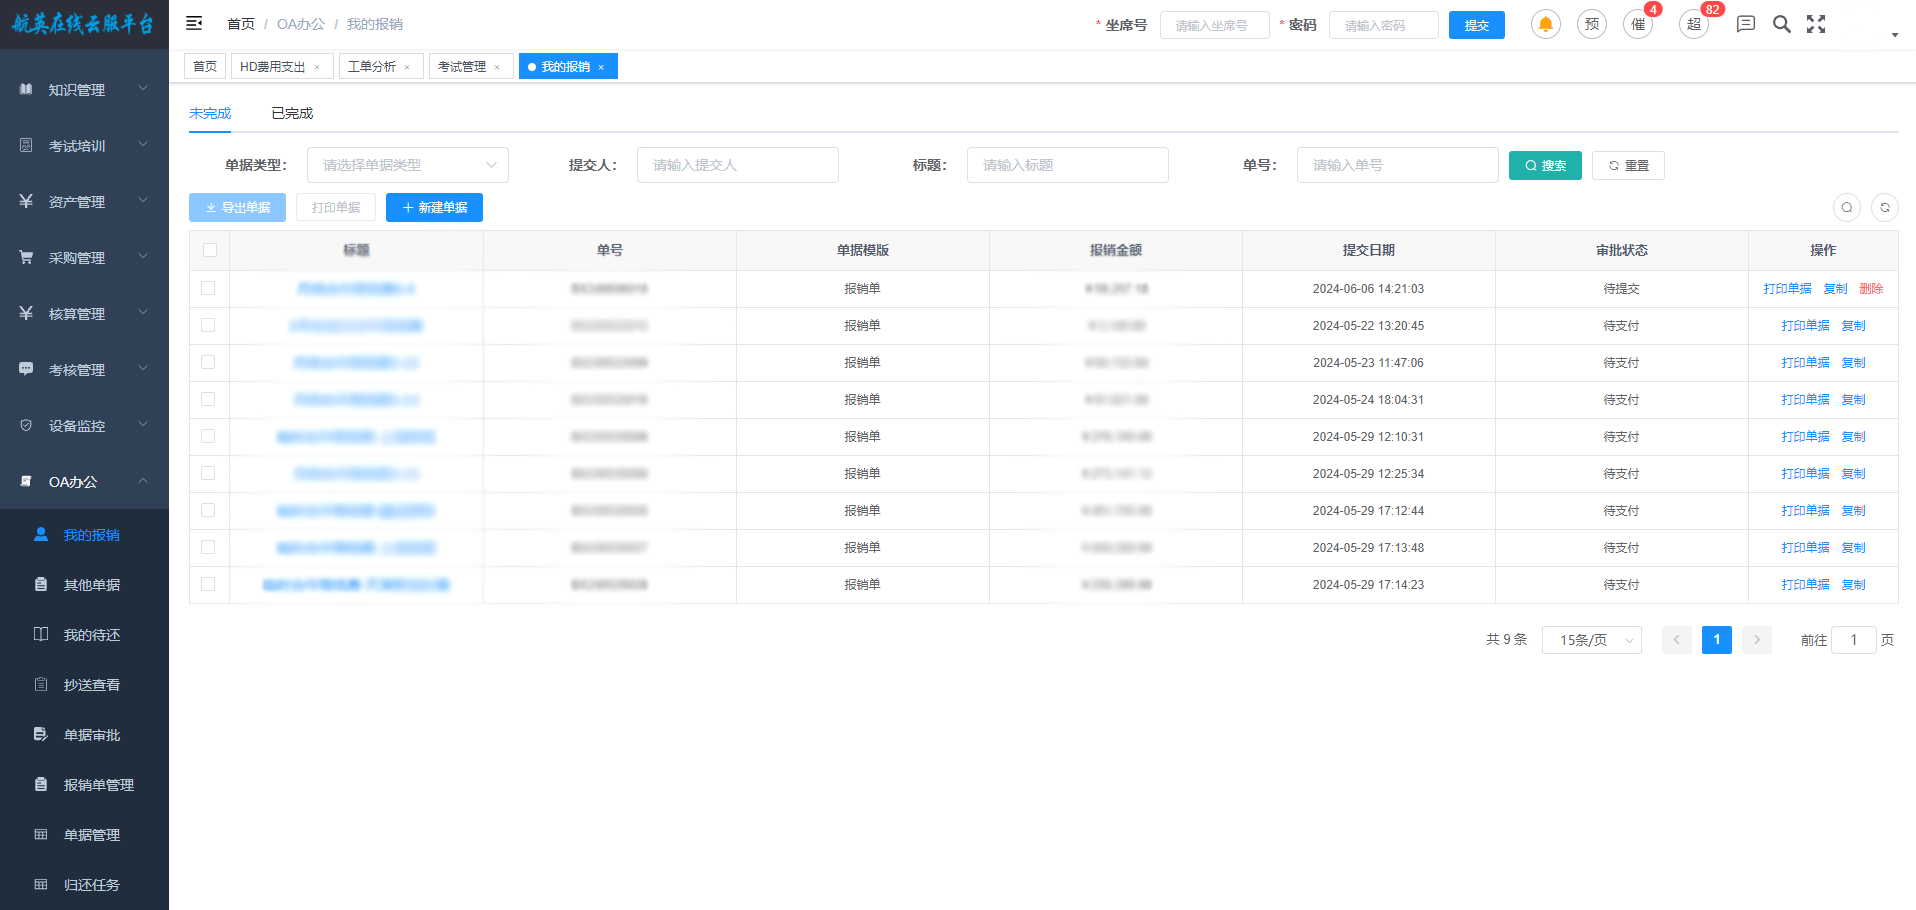This screenshot has height=910, width=1916.
Task: Open the notification bell icon
Action: [1545, 24]
